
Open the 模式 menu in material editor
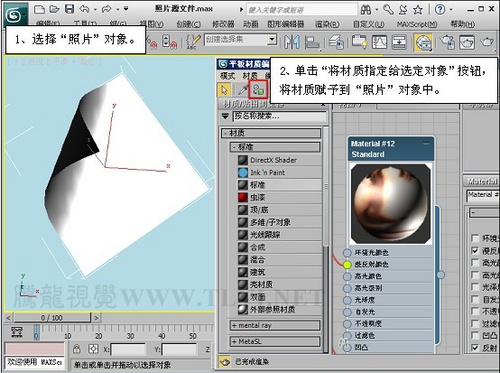tap(228, 76)
